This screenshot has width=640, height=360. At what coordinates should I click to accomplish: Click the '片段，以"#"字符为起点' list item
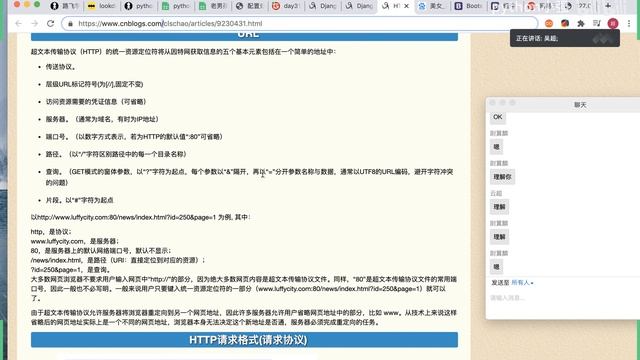tap(80, 200)
